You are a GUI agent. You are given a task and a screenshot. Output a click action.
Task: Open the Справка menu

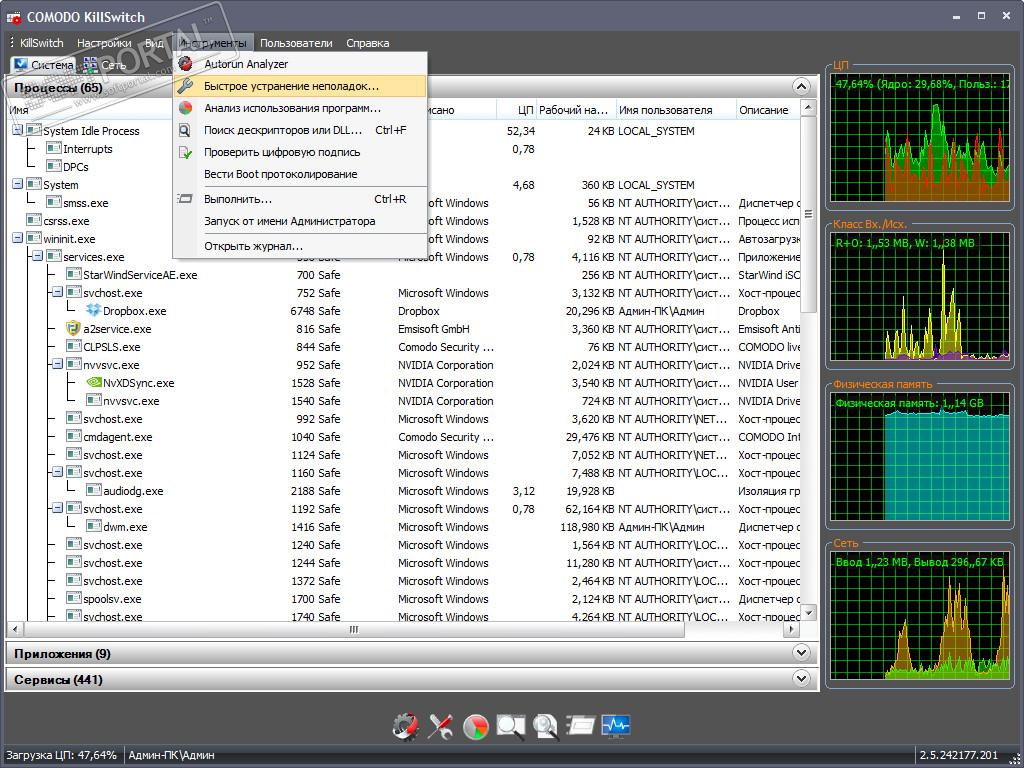[367, 43]
